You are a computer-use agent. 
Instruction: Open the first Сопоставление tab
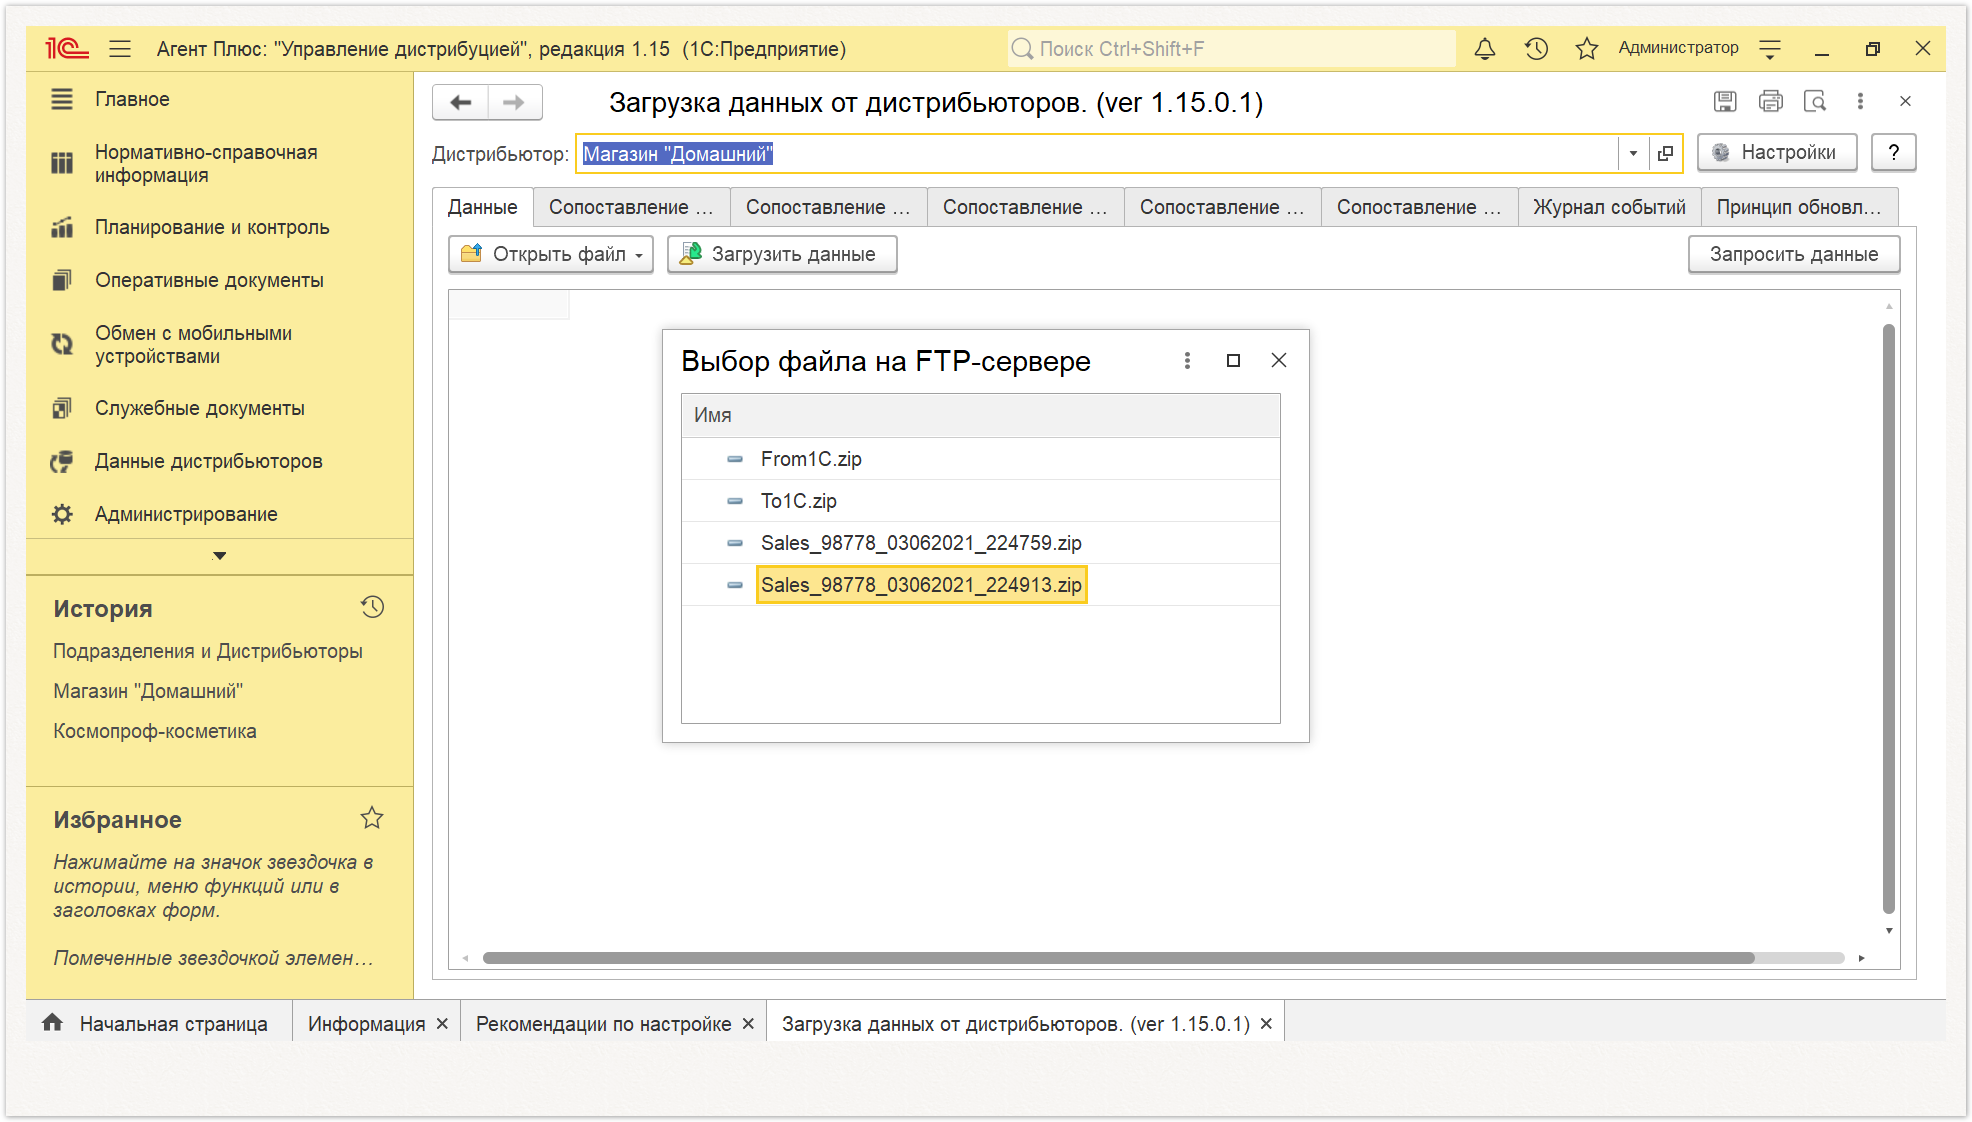click(x=631, y=207)
